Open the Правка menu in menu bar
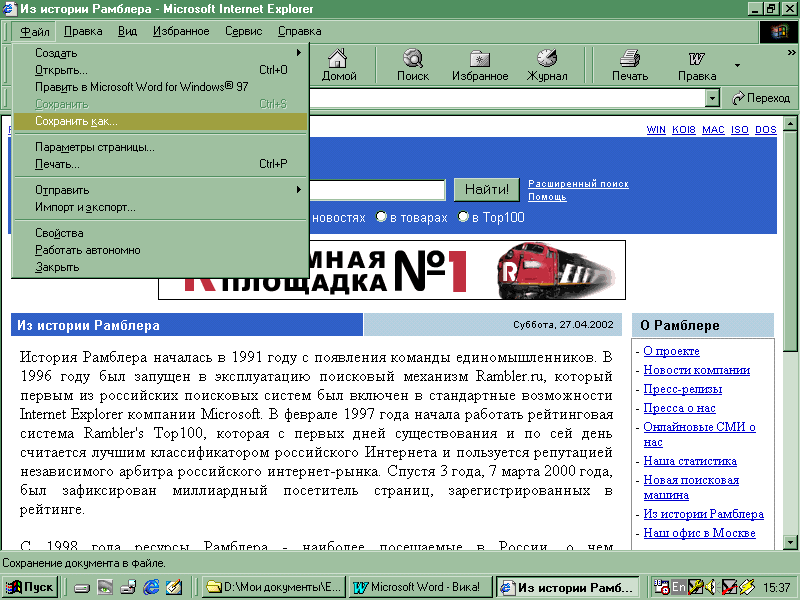The height and width of the screenshot is (600, 800). tap(83, 32)
